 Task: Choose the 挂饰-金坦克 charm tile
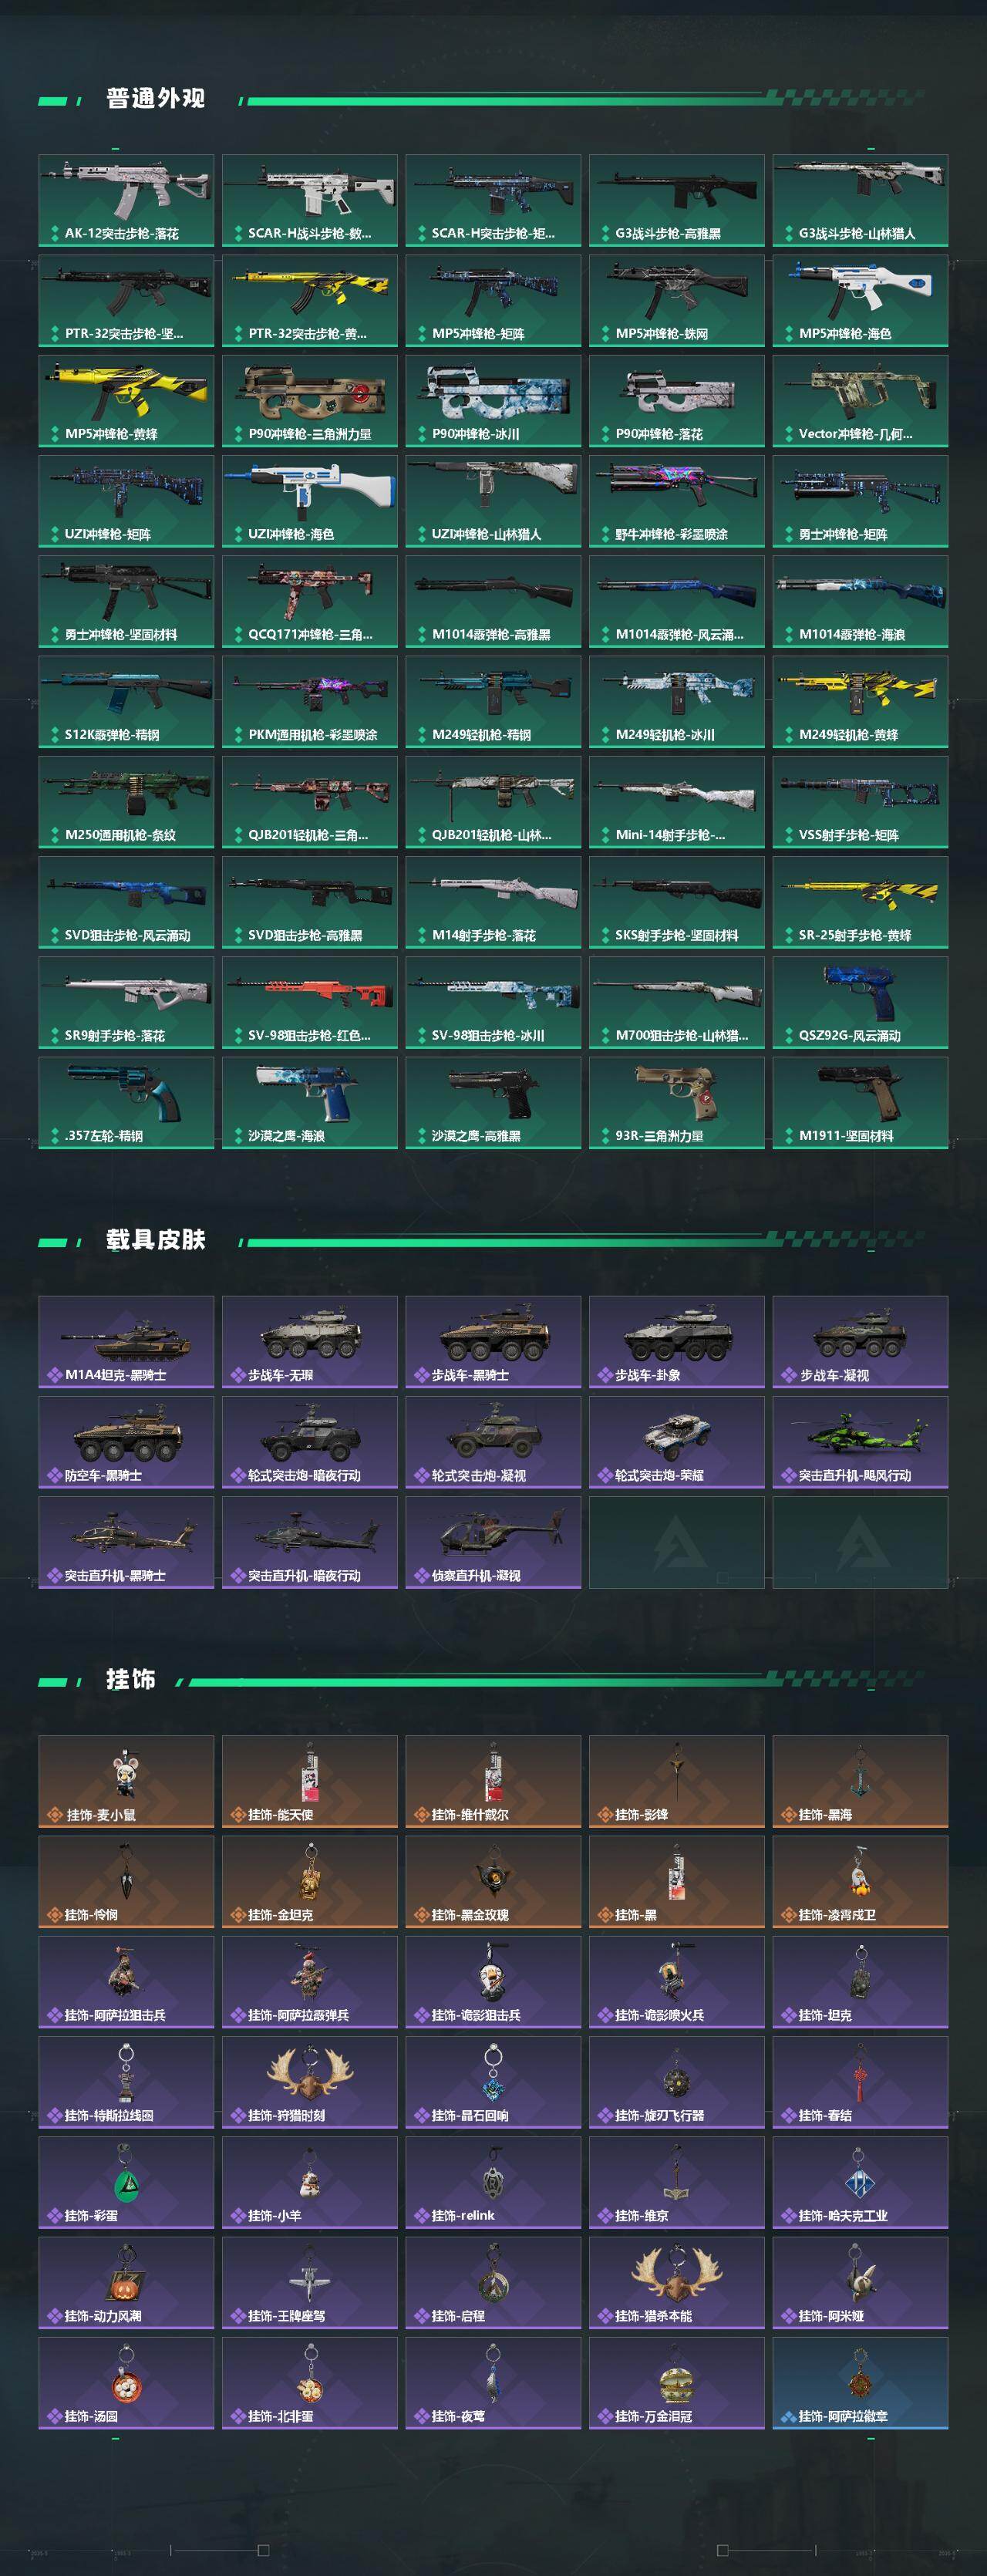tap(310, 1881)
